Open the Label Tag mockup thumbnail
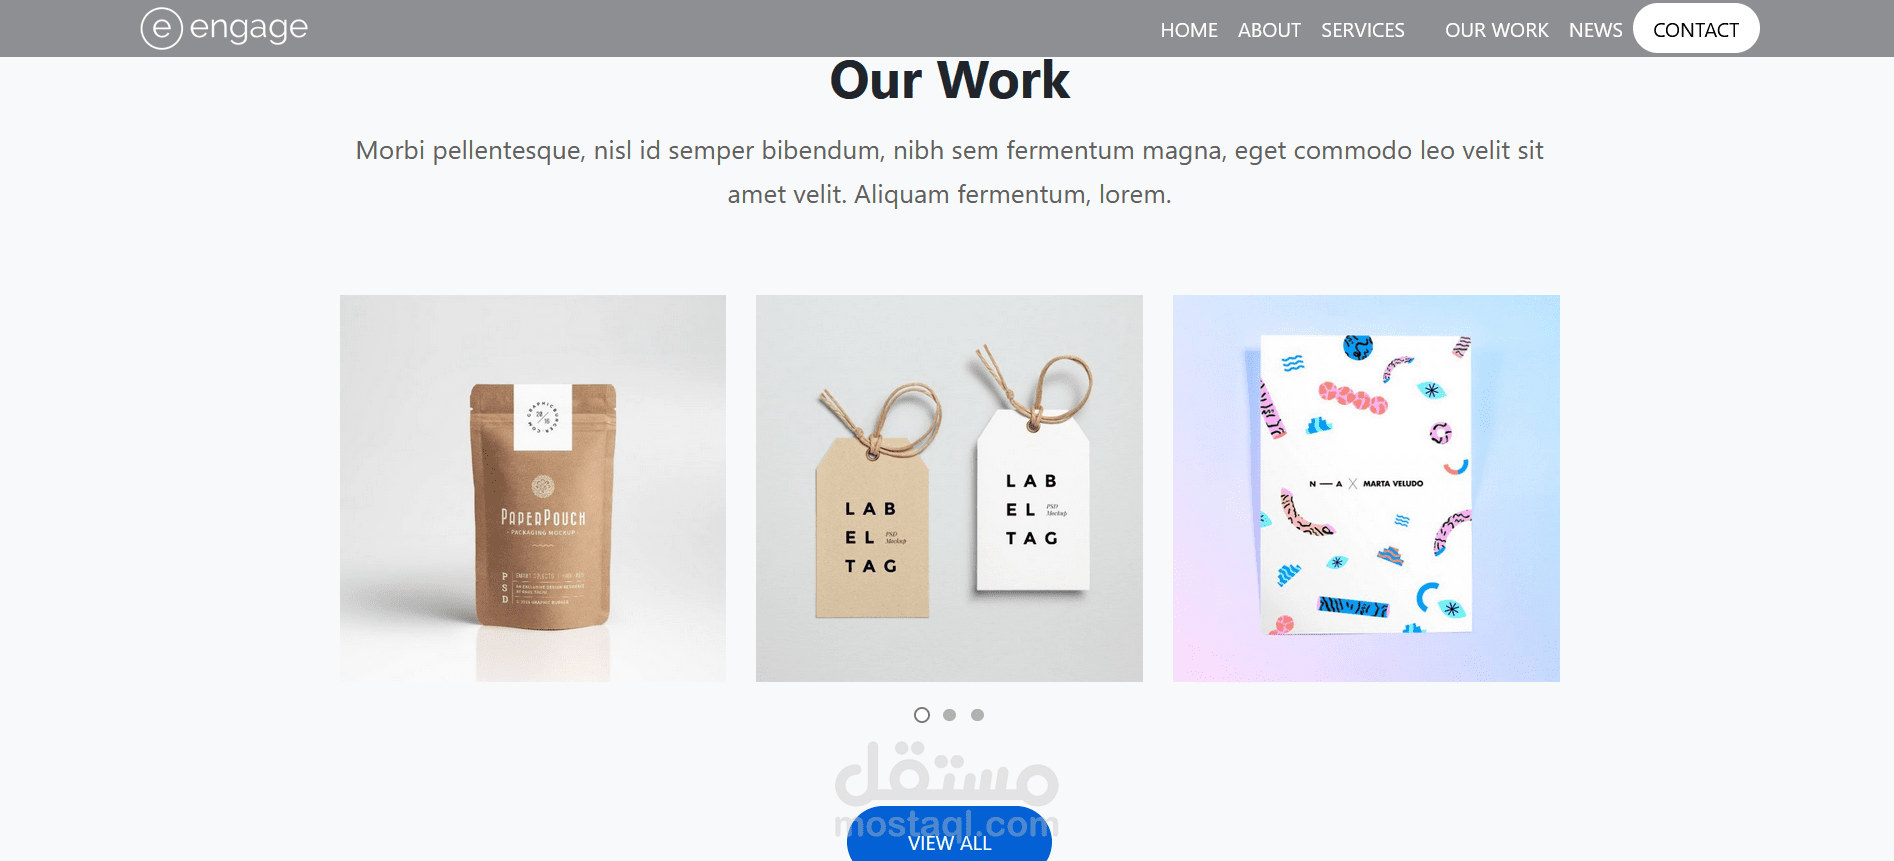Image resolution: width=1894 pixels, height=861 pixels. coord(949,488)
